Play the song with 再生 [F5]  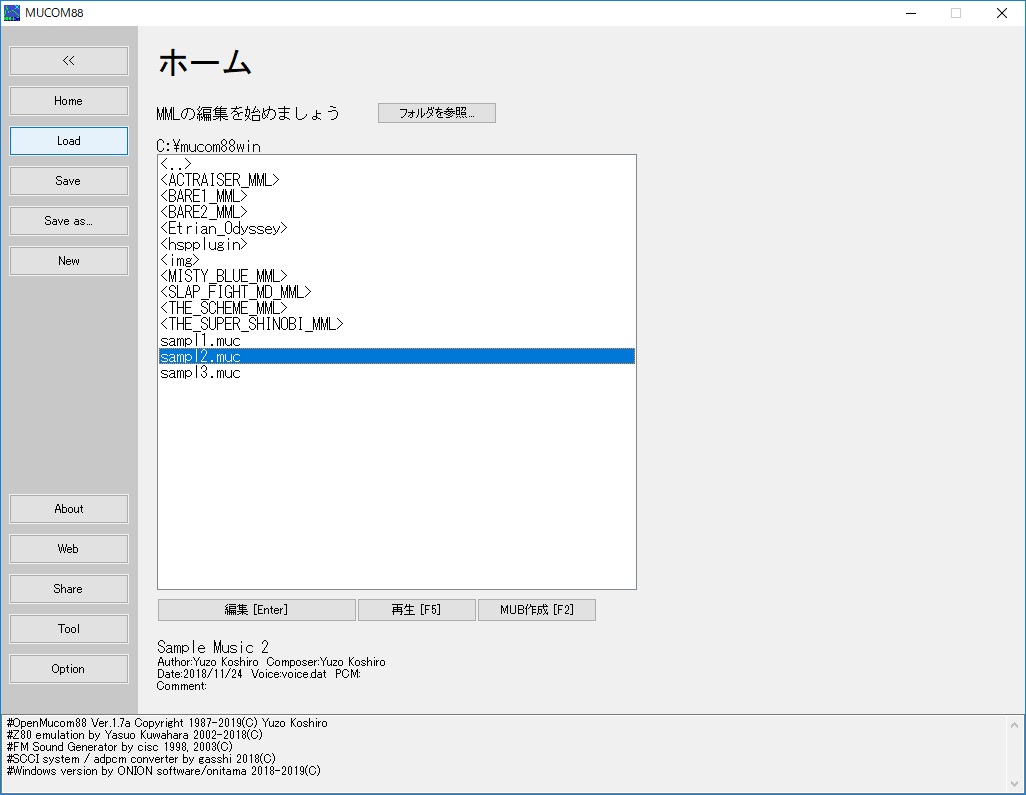416,609
